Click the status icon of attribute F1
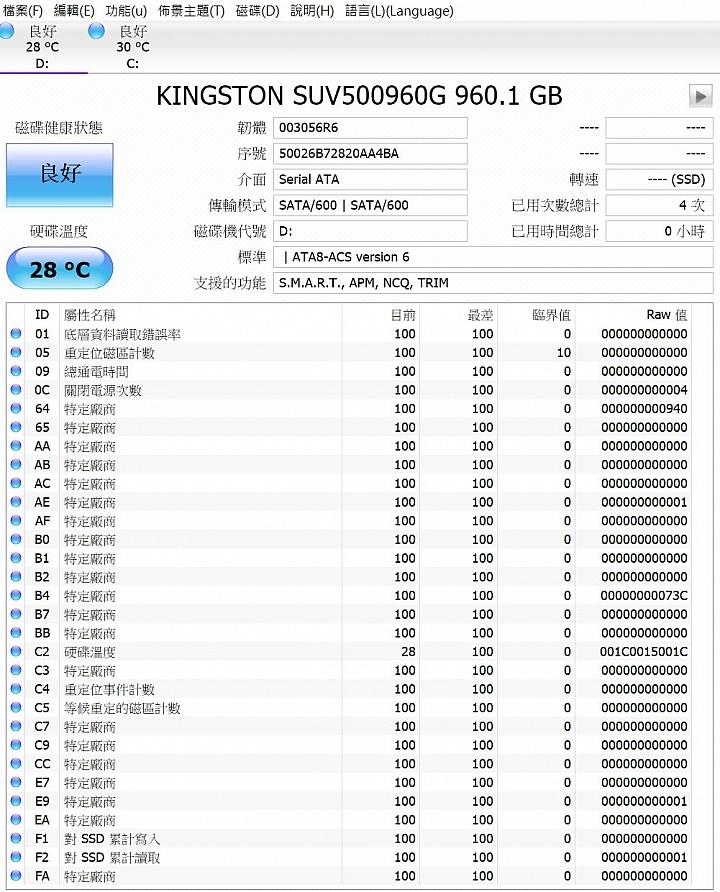 pos(16,838)
